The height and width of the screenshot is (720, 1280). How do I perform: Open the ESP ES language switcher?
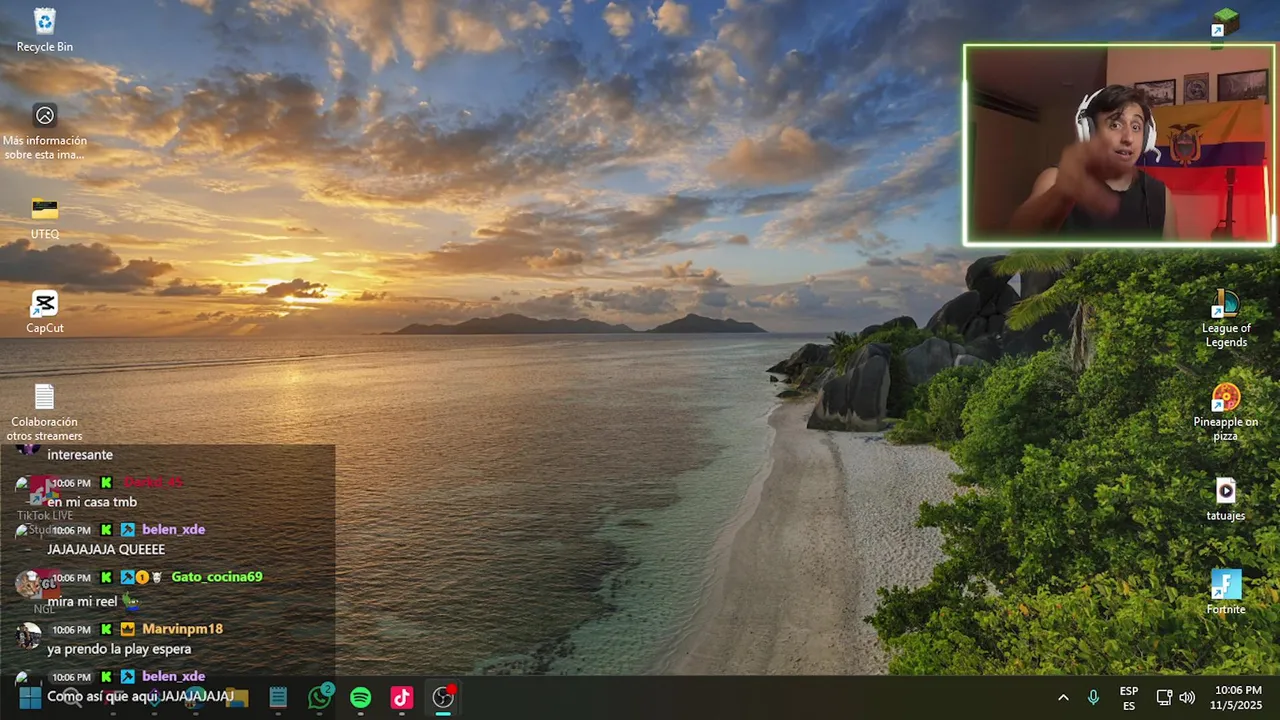click(x=1129, y=698)
